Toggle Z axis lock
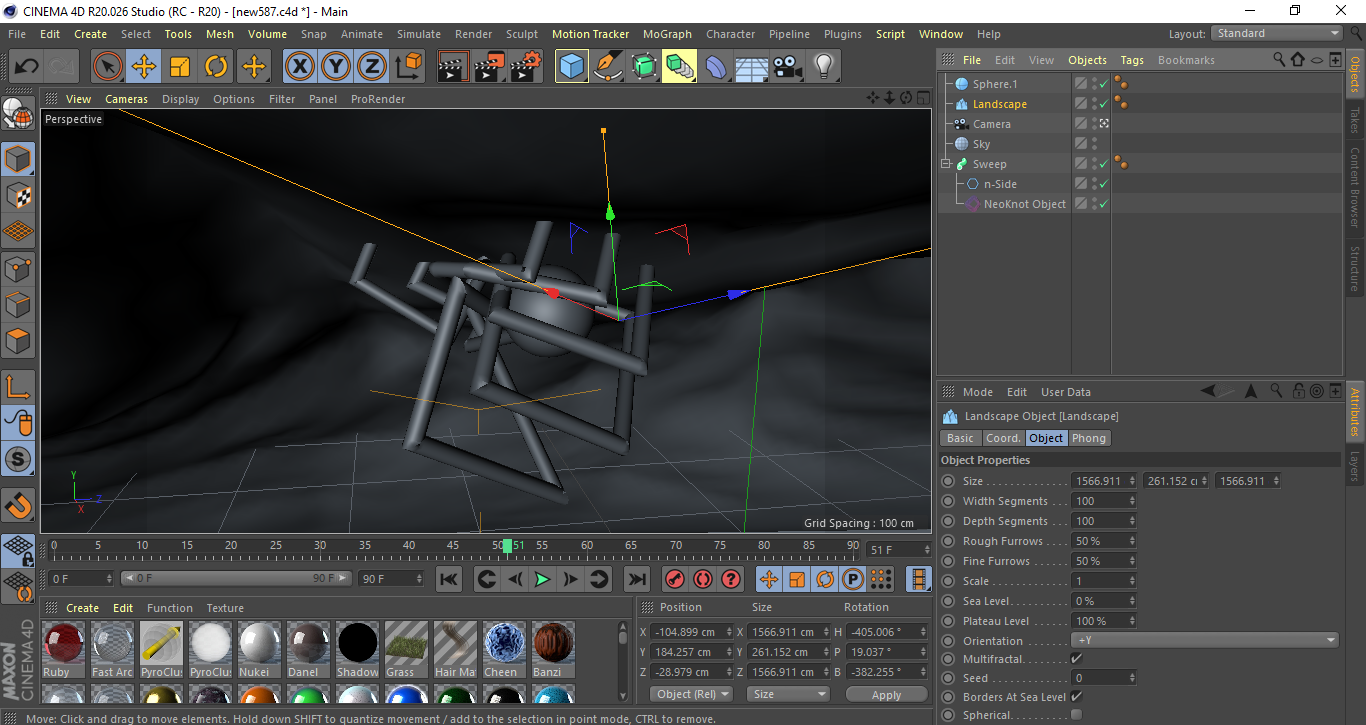Screen dimensions: 1366x725 click(x=372, y=67)
